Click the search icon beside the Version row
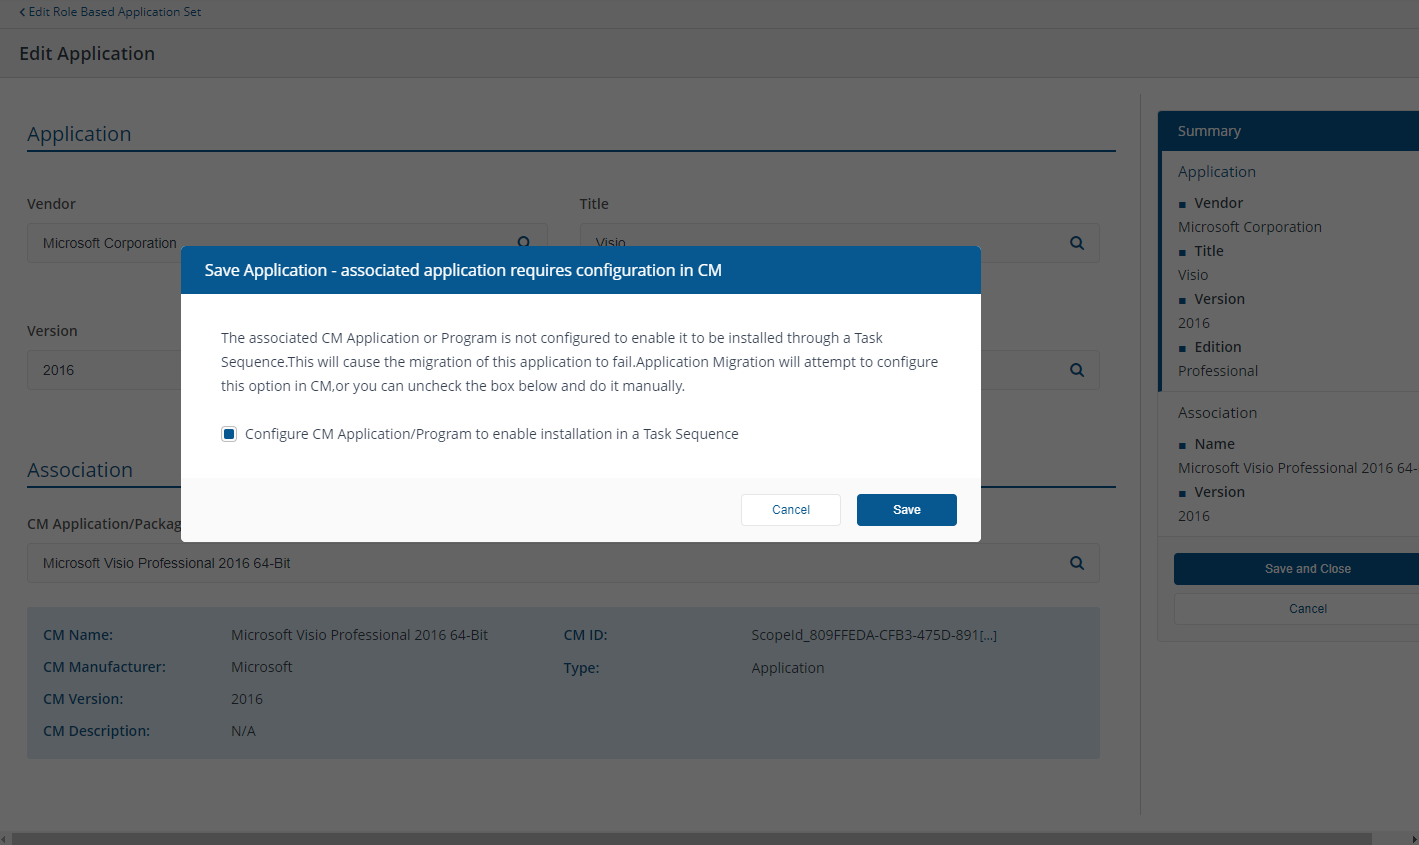 click(x=1077, y=370)
